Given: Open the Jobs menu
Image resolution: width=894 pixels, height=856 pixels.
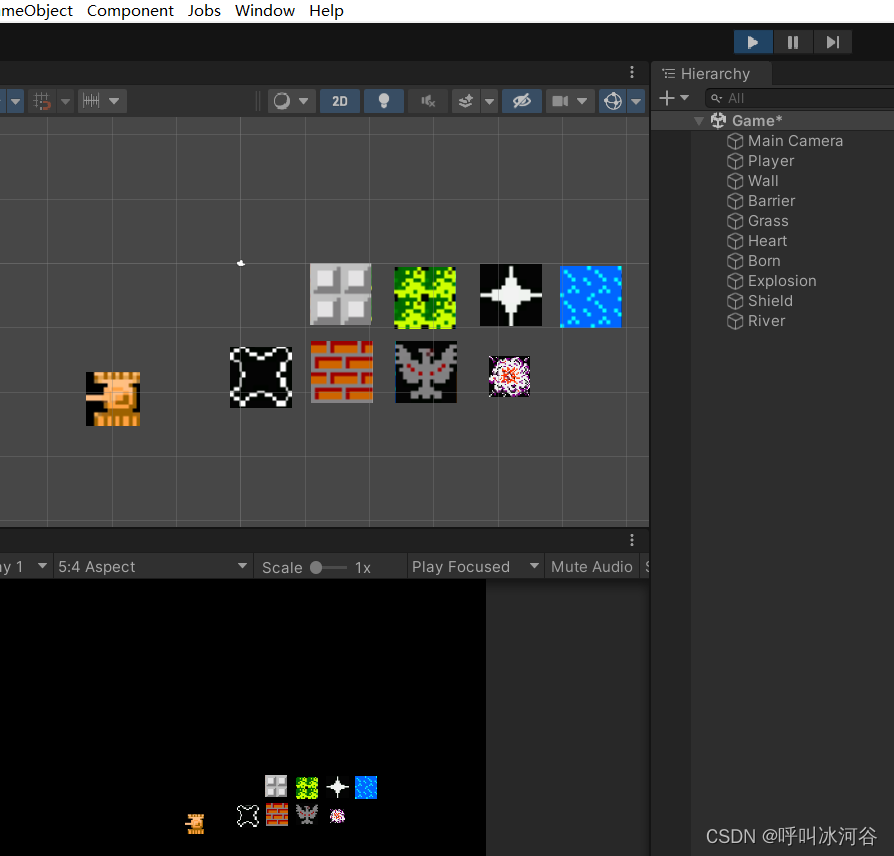Looking at the screenshot, I should click(204, 11).
